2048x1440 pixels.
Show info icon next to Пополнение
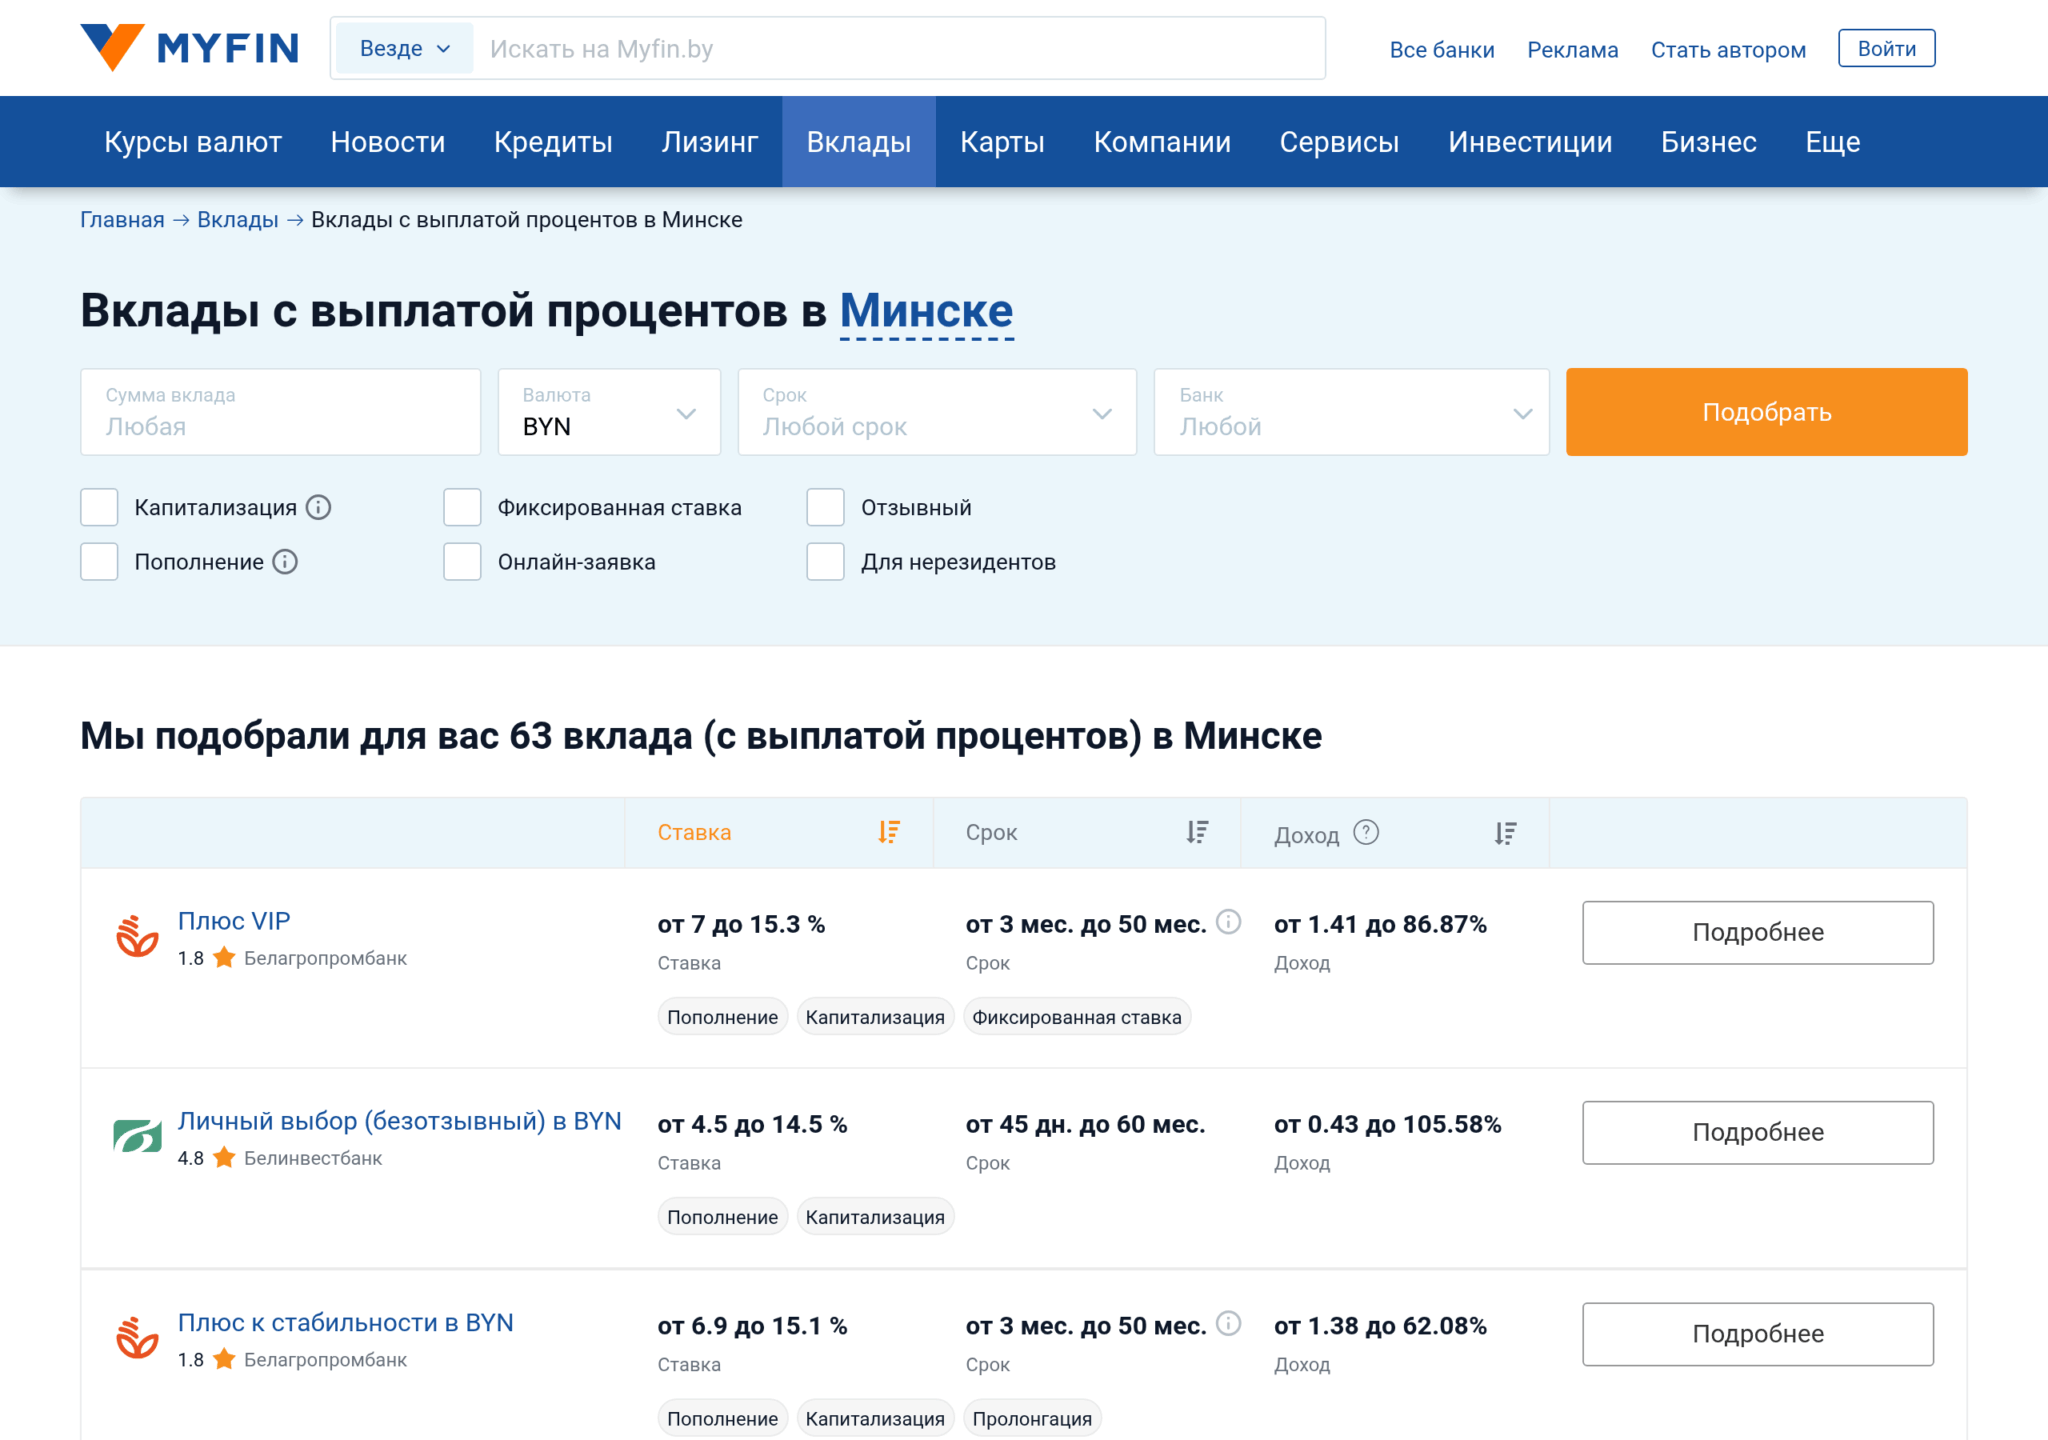(286, 562)
